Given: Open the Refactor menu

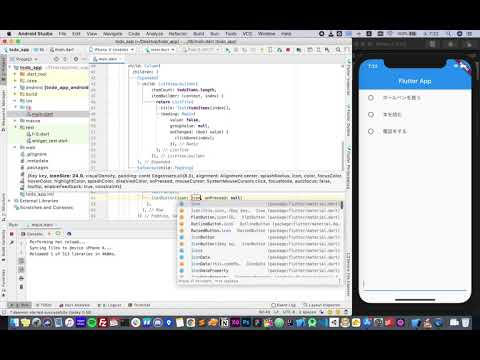Looking at the screenshot, I should [178, 34].
